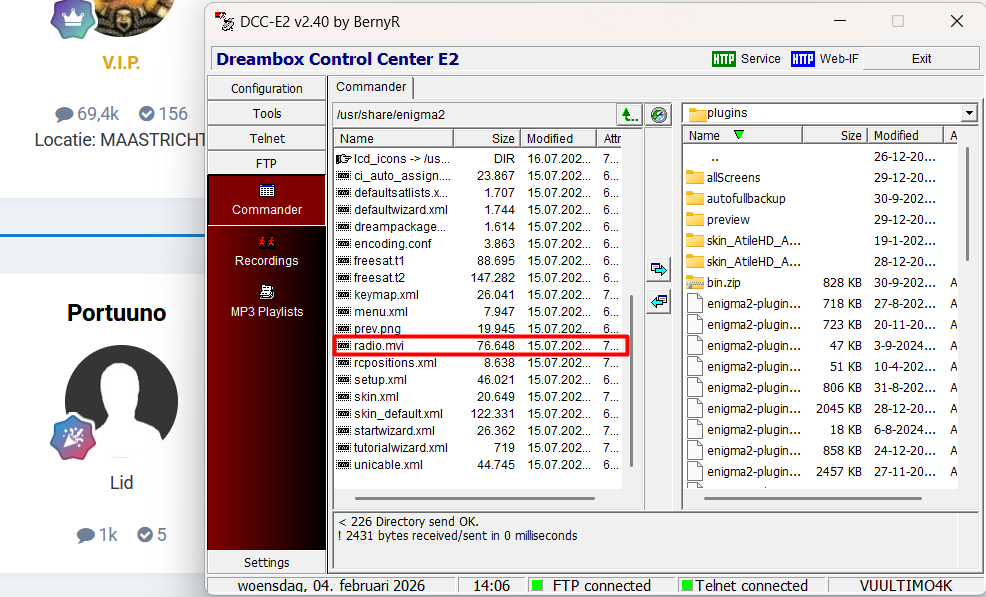Open the Configuration section
The image size is (986, 597).
(x=266, y=88)
